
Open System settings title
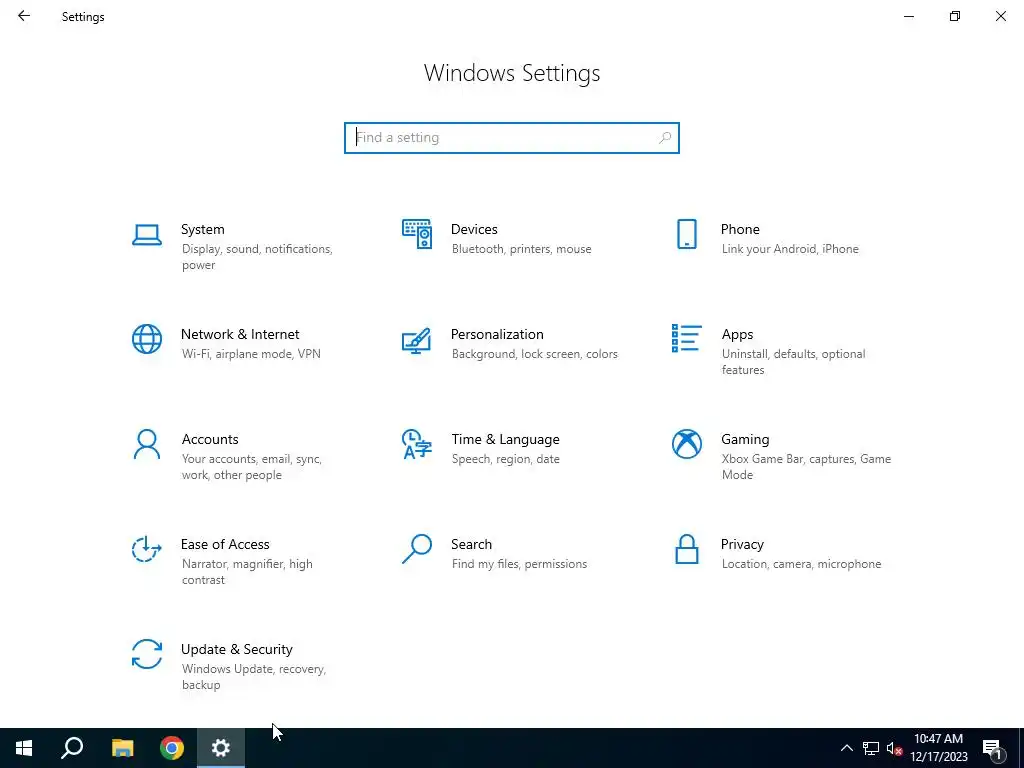click(202, 229)
